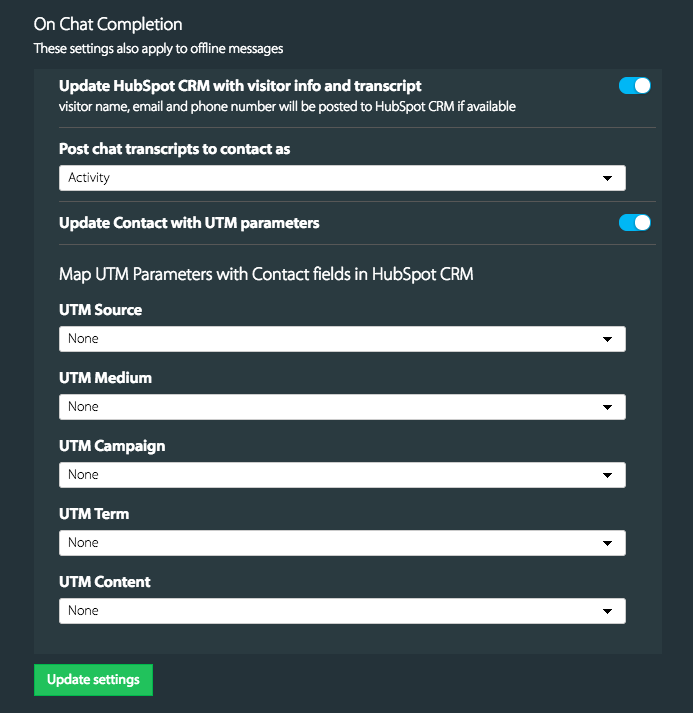693x713 pixels.
Task: Click the caret arrow in the UTM Term field
Action: tap(607, 543)
